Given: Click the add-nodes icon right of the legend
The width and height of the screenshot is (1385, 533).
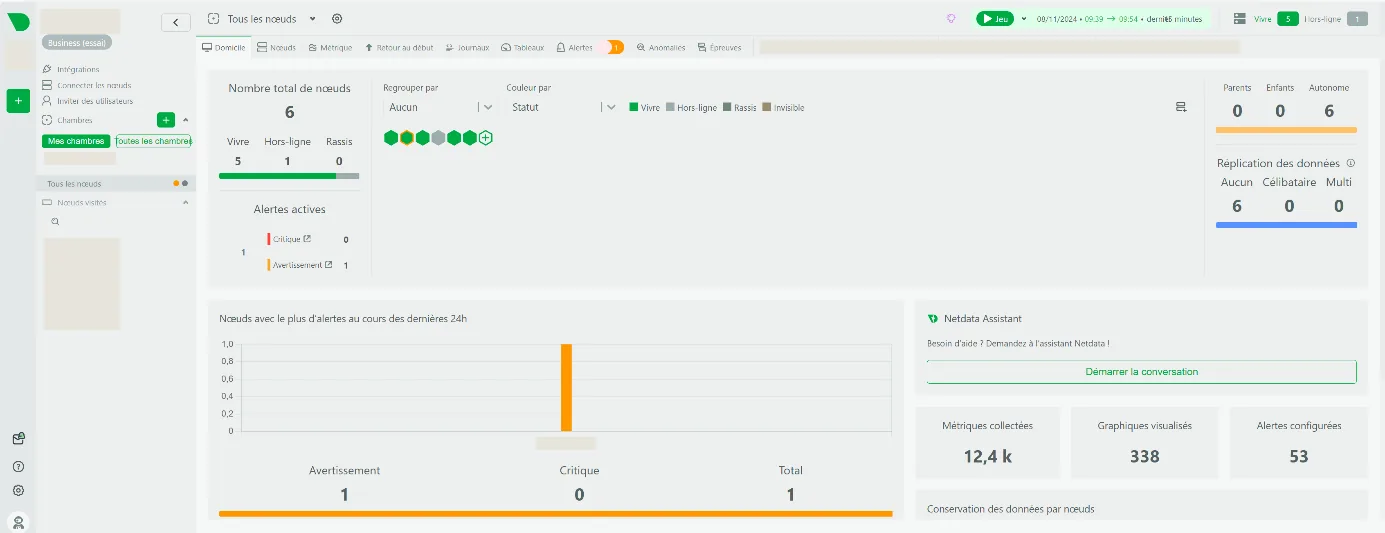Looking at the screenshot, I should 1181,107.
